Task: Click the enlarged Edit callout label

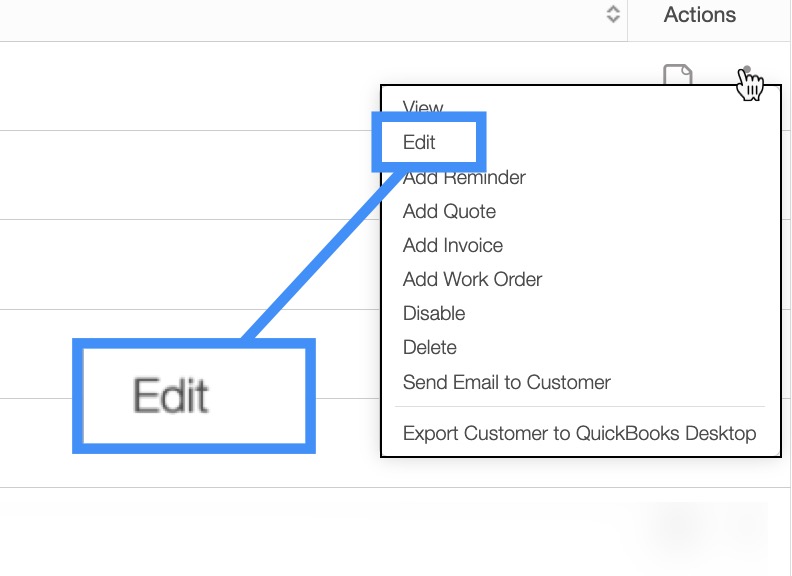Action: (x=172, y=397)
